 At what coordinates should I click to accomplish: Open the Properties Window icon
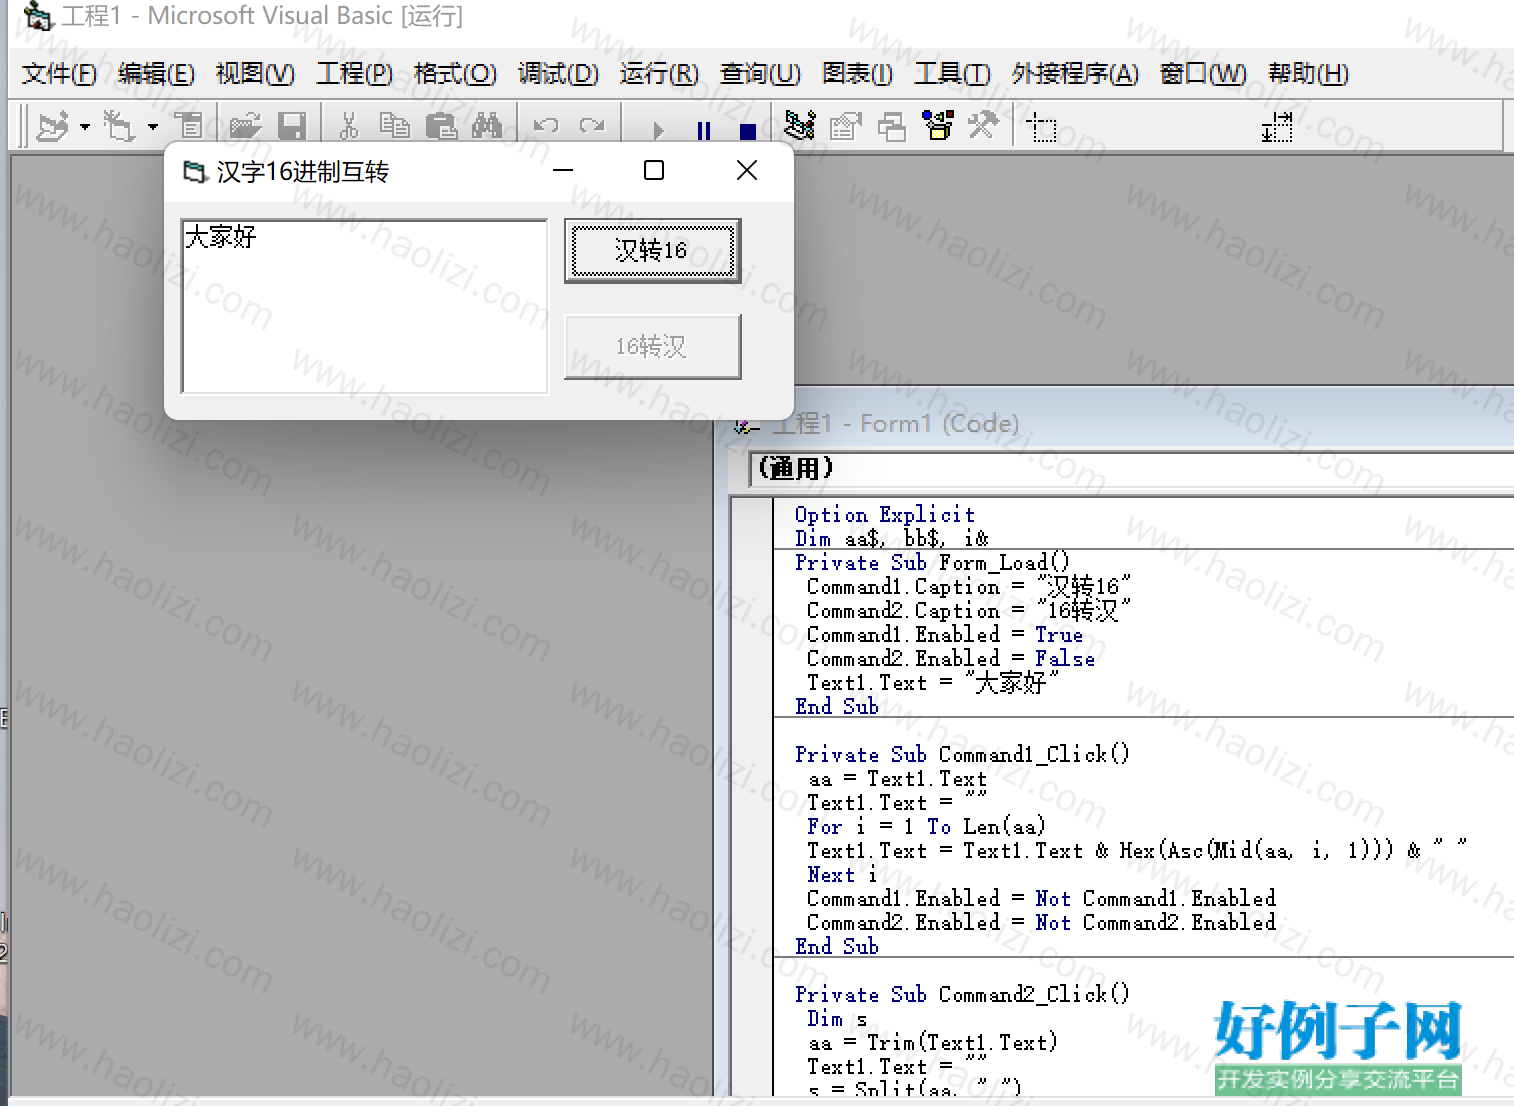[x=846, y=126]
